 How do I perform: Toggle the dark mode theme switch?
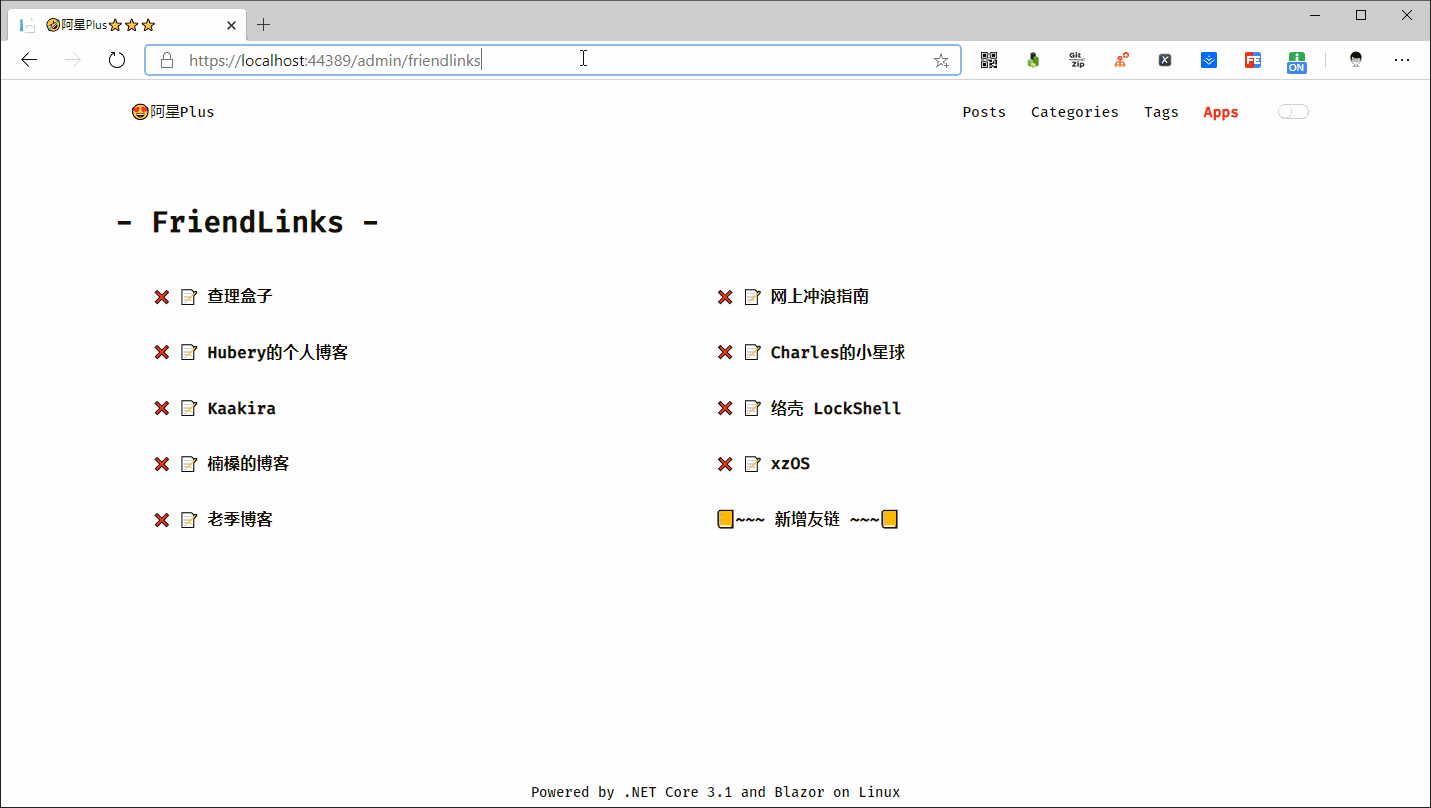point(1292,112)
